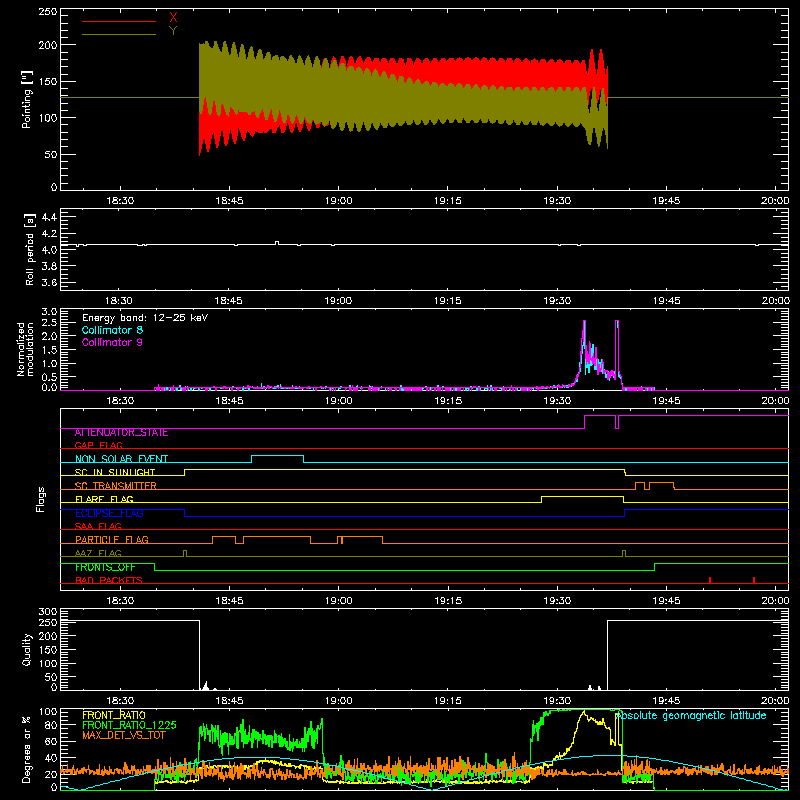The width and height of the screenshot is (800, 800).
Task: Click the orange MAX_DET_VS_TOT legend entry
Action: click(124, 735)
